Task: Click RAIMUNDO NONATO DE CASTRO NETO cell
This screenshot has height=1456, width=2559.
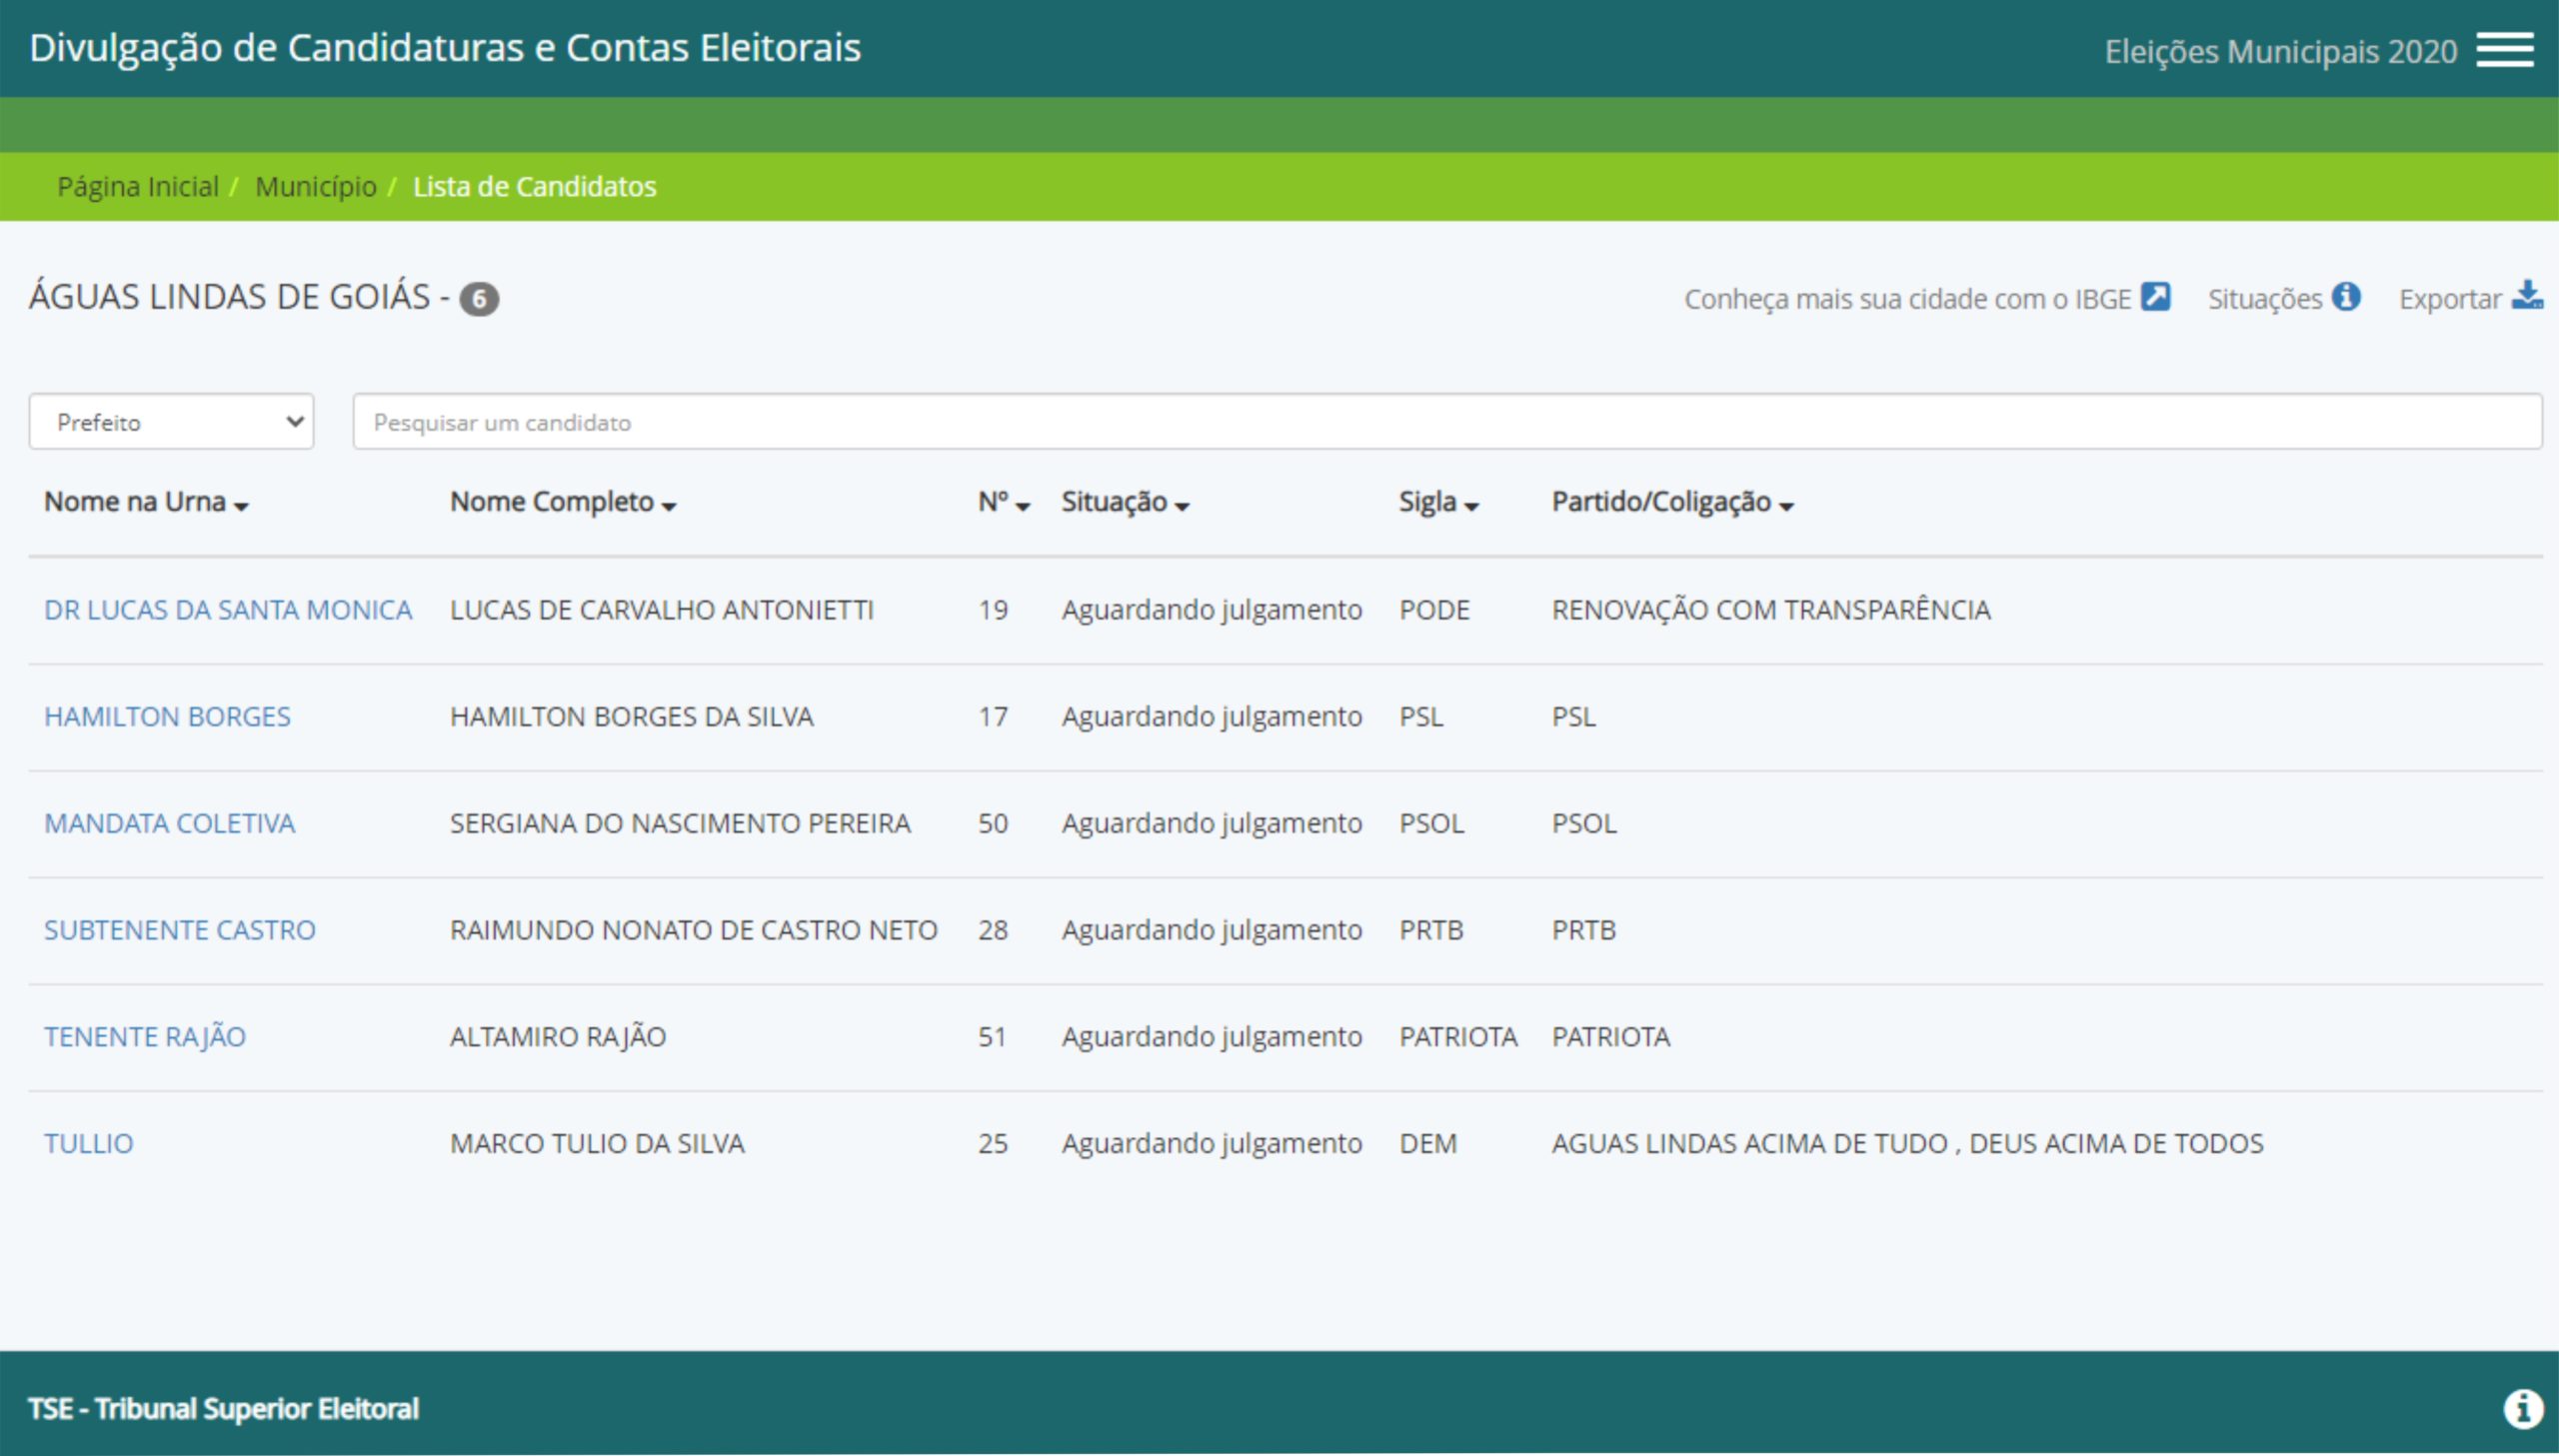Action: click(694, 930)
